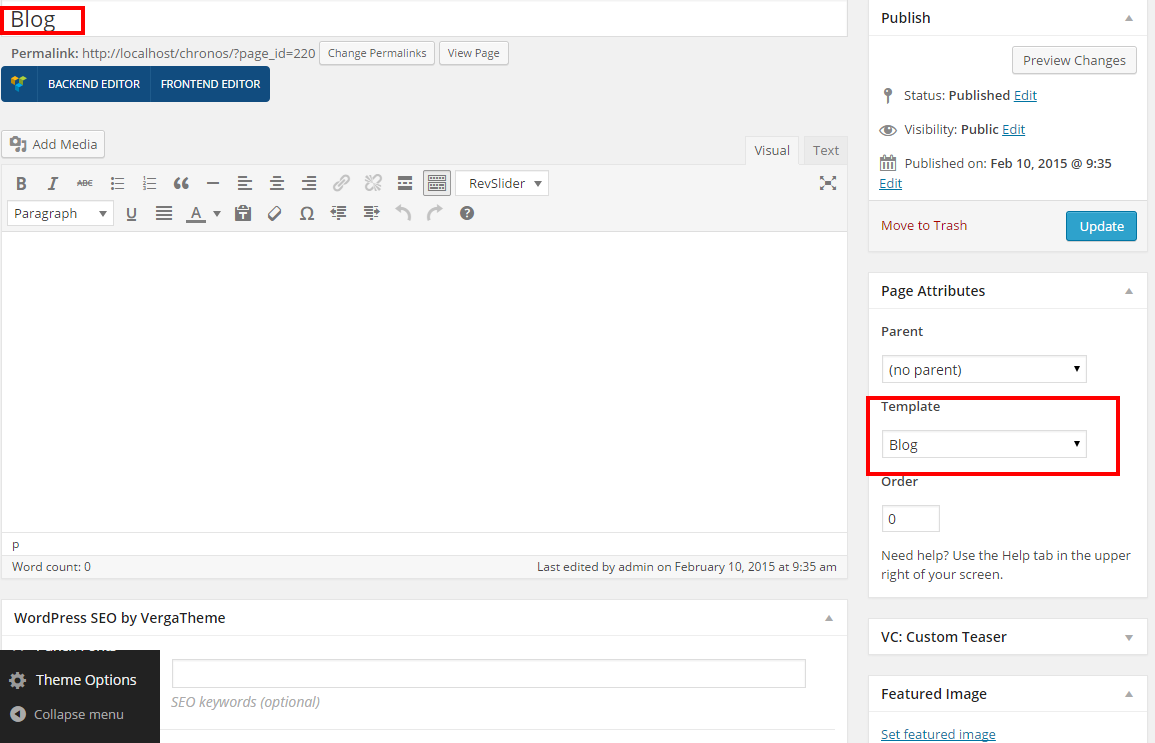
Task: Click the Set featured image link
Action: [x=938, y=734]
